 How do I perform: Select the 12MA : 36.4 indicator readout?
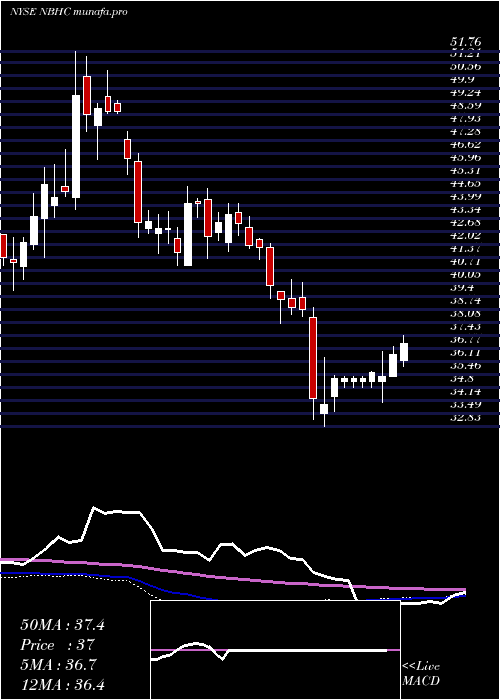point(62,684)
